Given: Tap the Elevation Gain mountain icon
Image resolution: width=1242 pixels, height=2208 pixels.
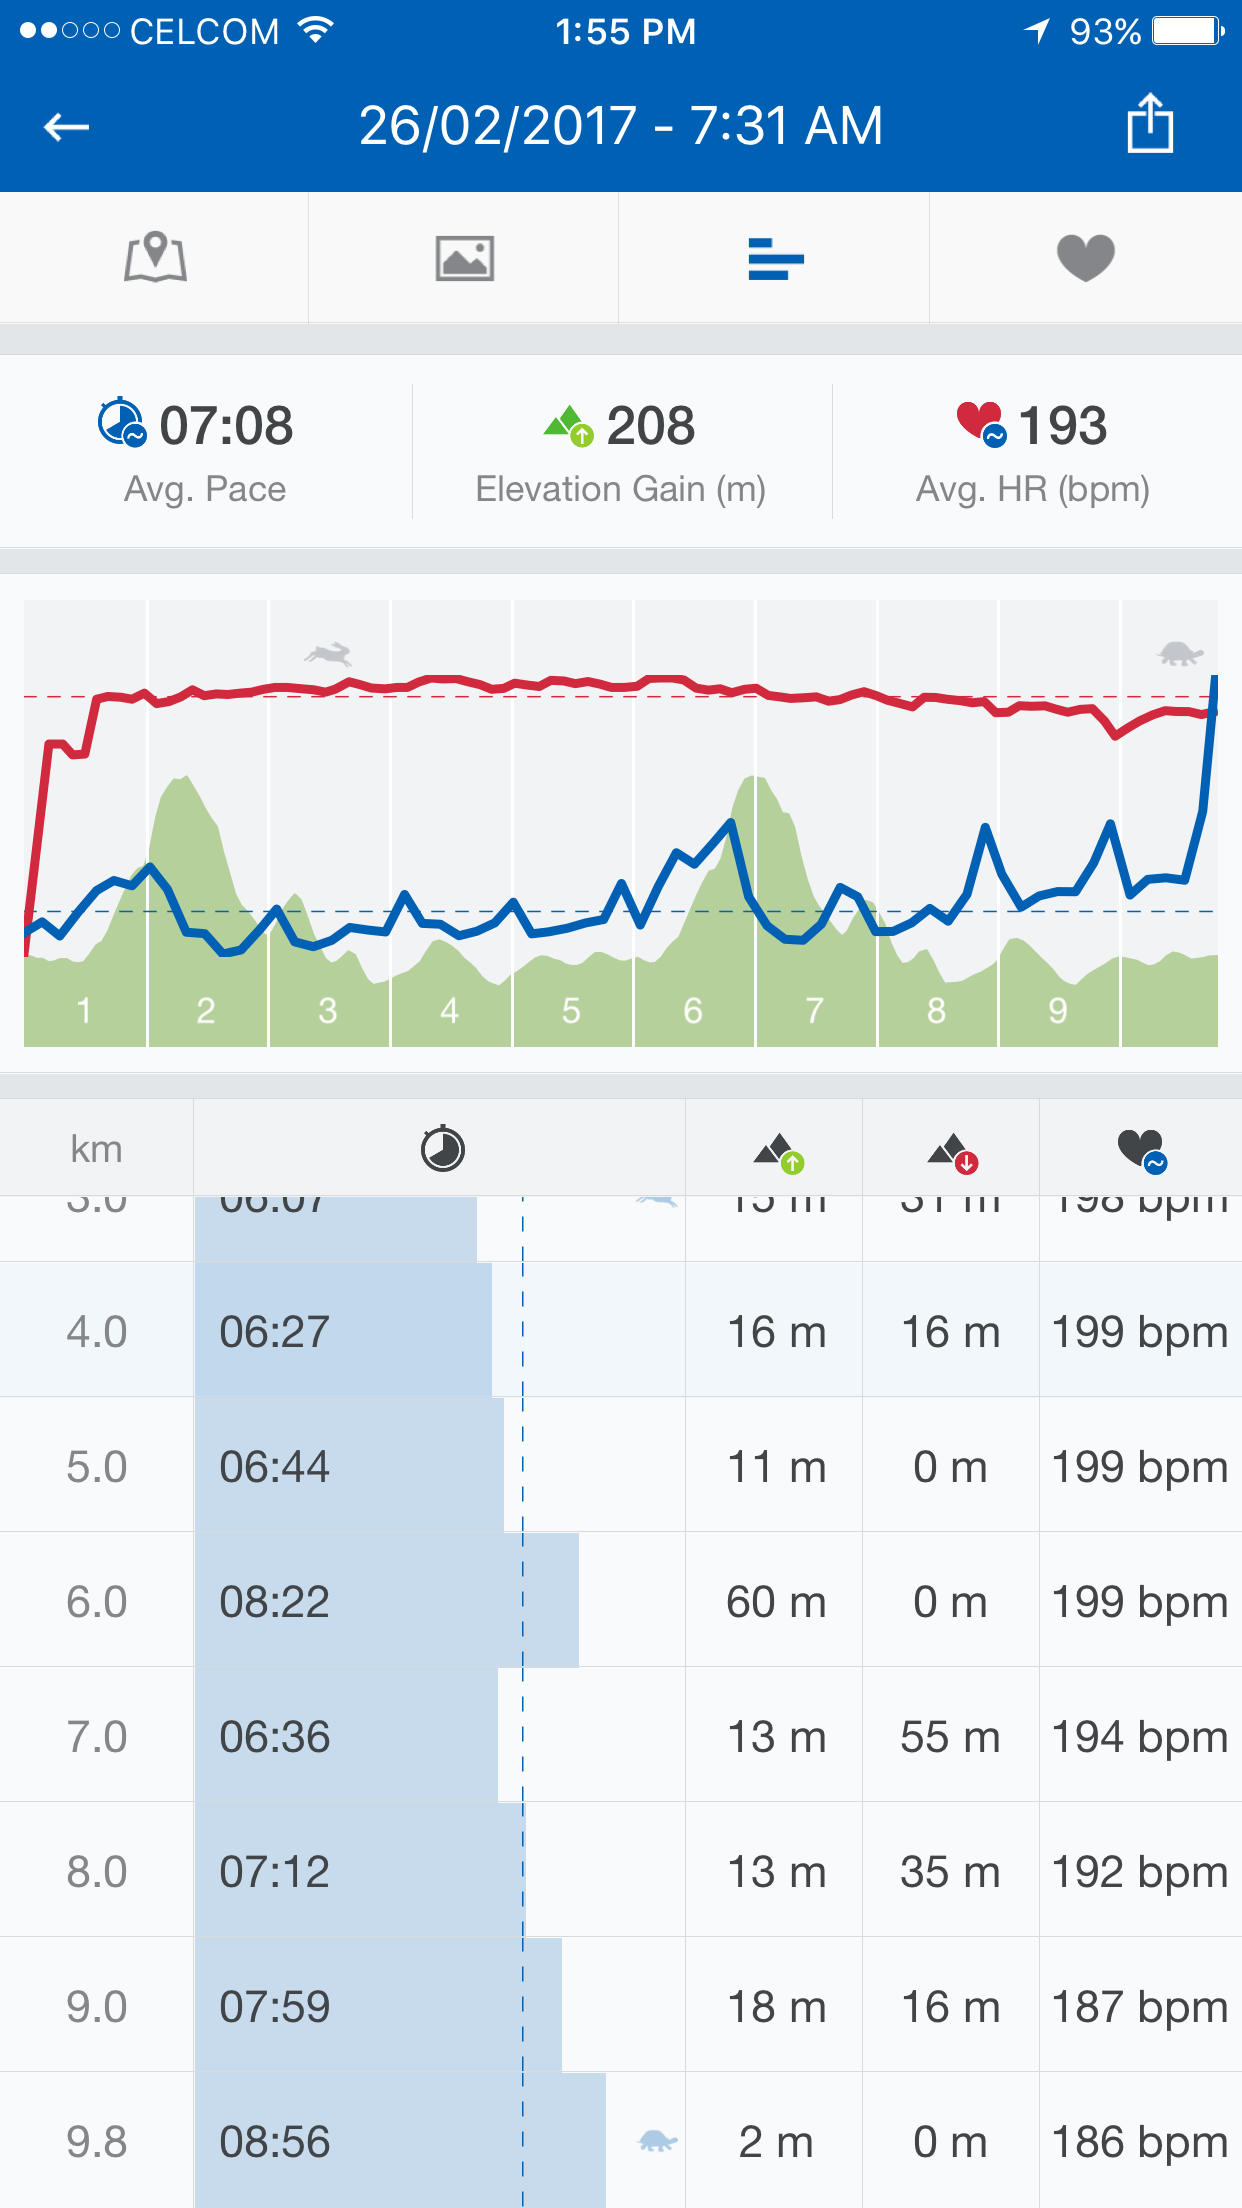Looking at the screenshot, I should click(568, 426).
